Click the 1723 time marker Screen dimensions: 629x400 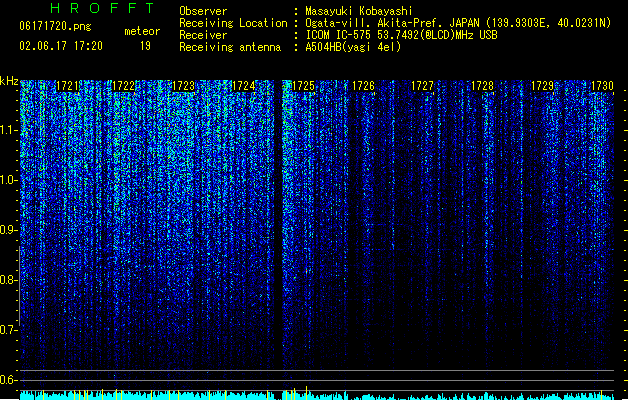coord(183,86)
